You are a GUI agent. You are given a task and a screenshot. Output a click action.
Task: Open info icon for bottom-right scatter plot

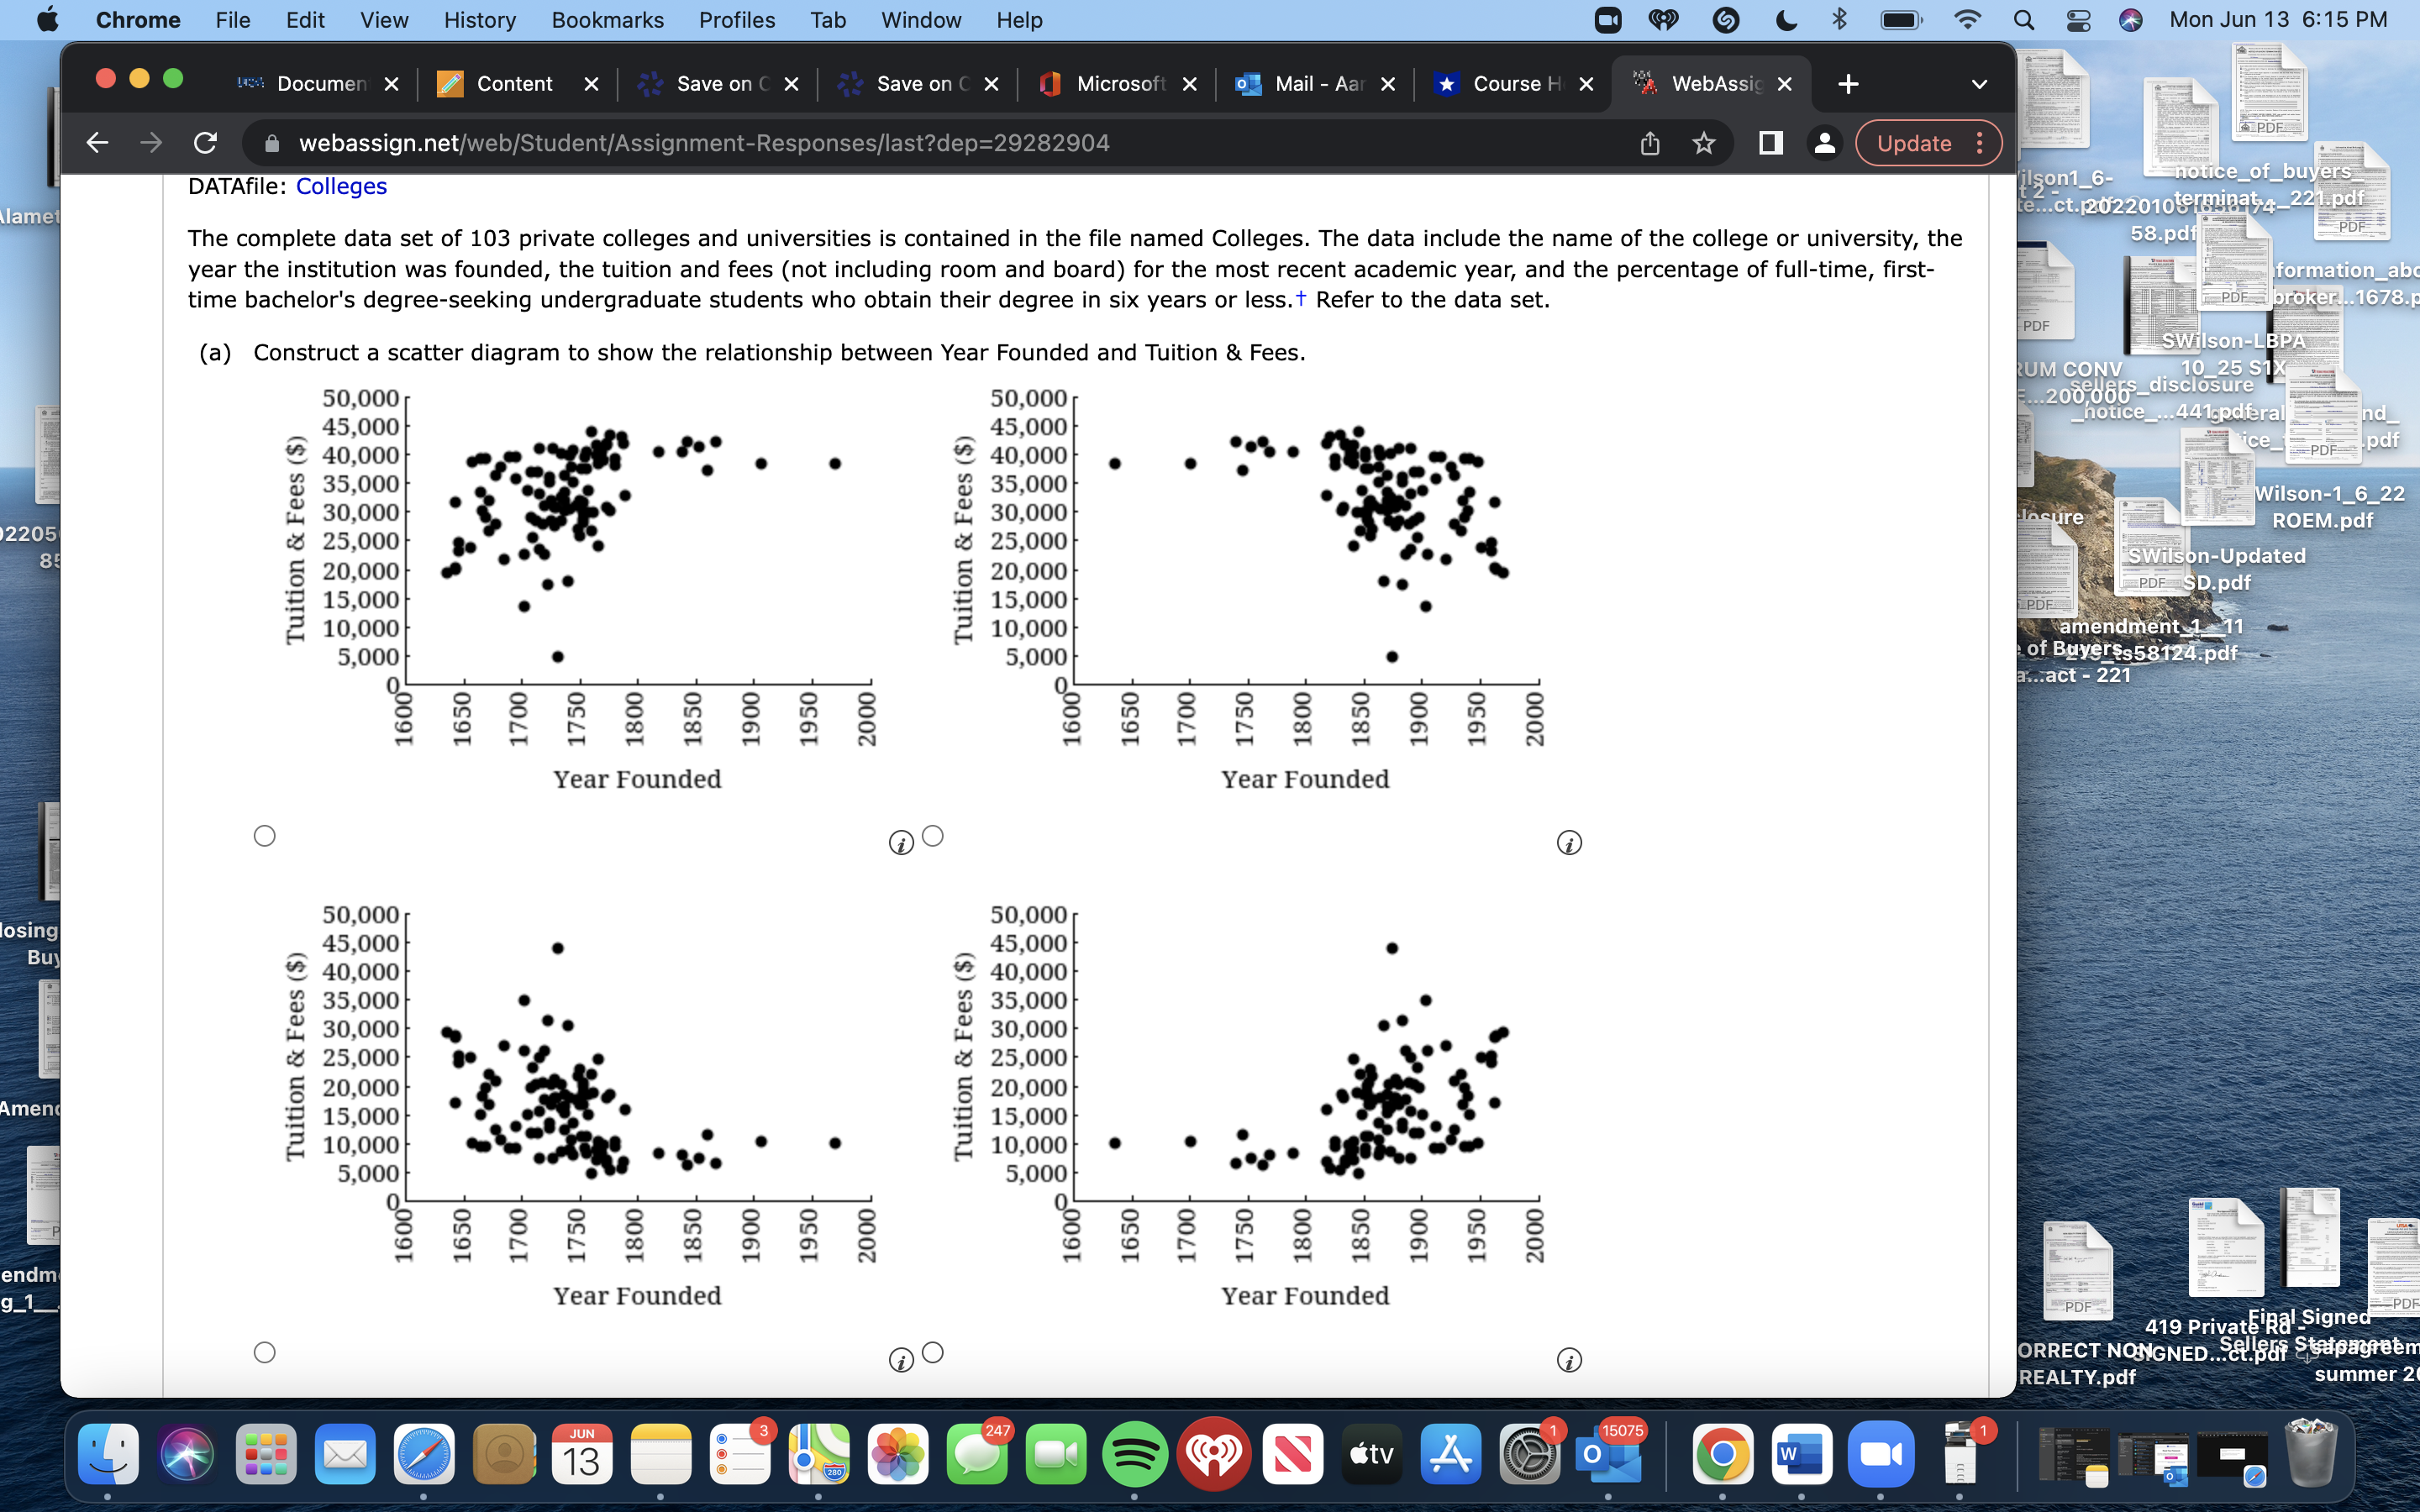pos(1569,1360)
